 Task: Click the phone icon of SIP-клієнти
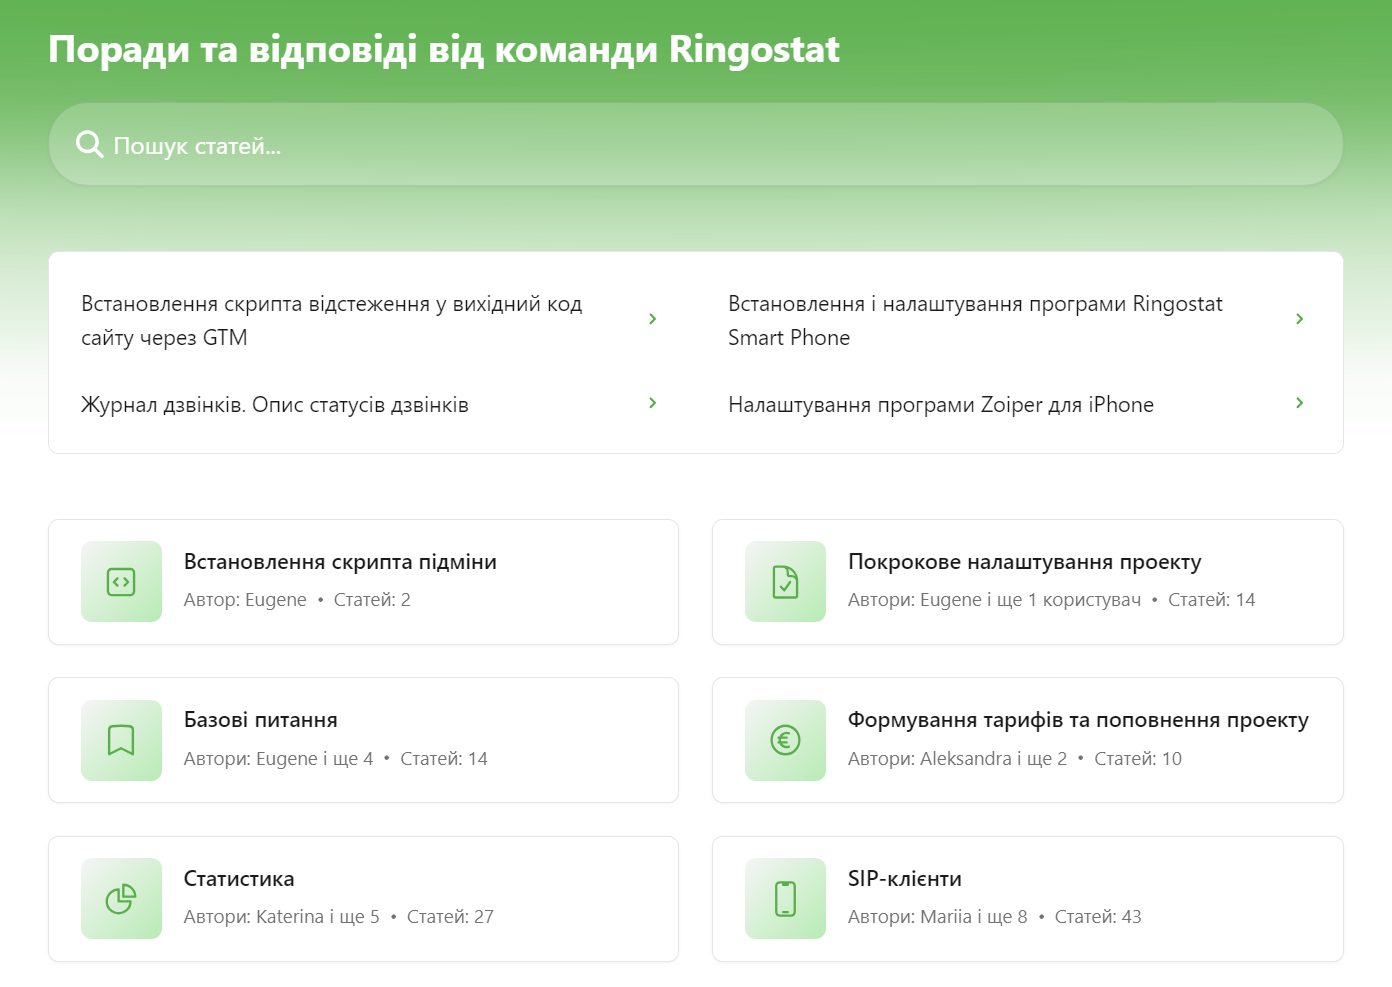[x=785, y=899]
